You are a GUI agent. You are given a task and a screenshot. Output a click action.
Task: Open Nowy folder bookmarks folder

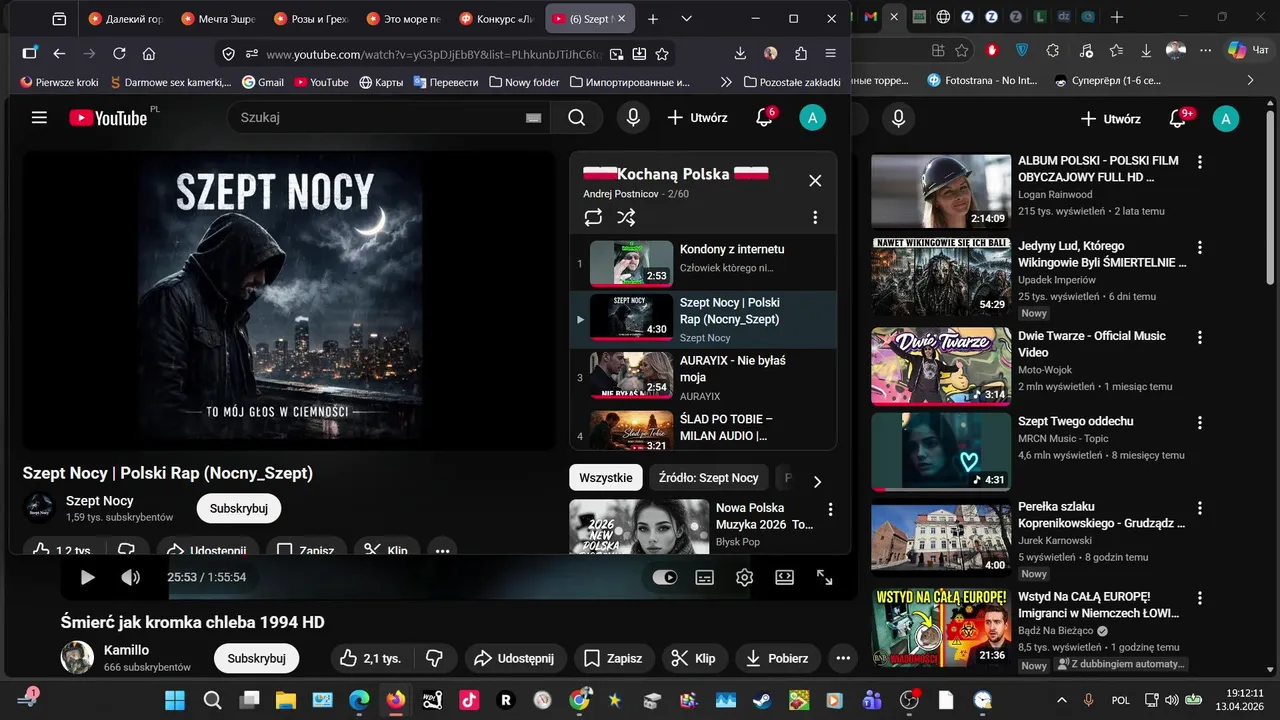[523, 82]
